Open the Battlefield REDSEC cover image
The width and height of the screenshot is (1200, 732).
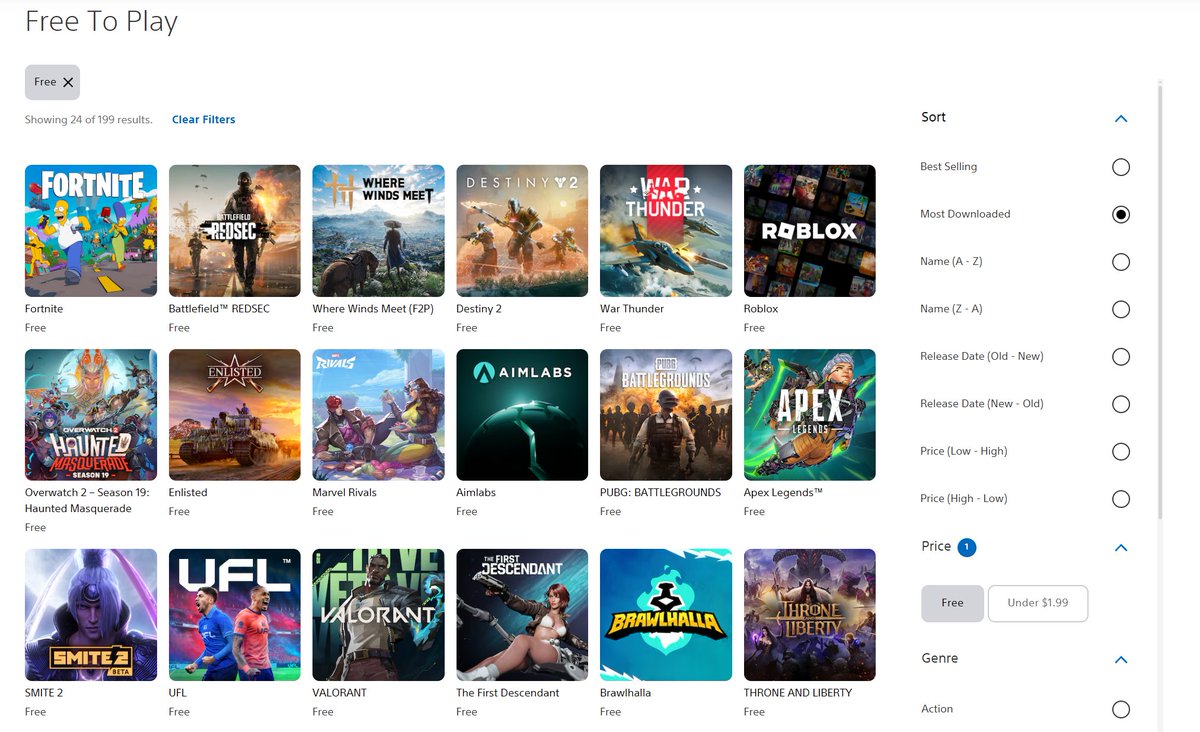pyautogui.click(x=235, y=231)
